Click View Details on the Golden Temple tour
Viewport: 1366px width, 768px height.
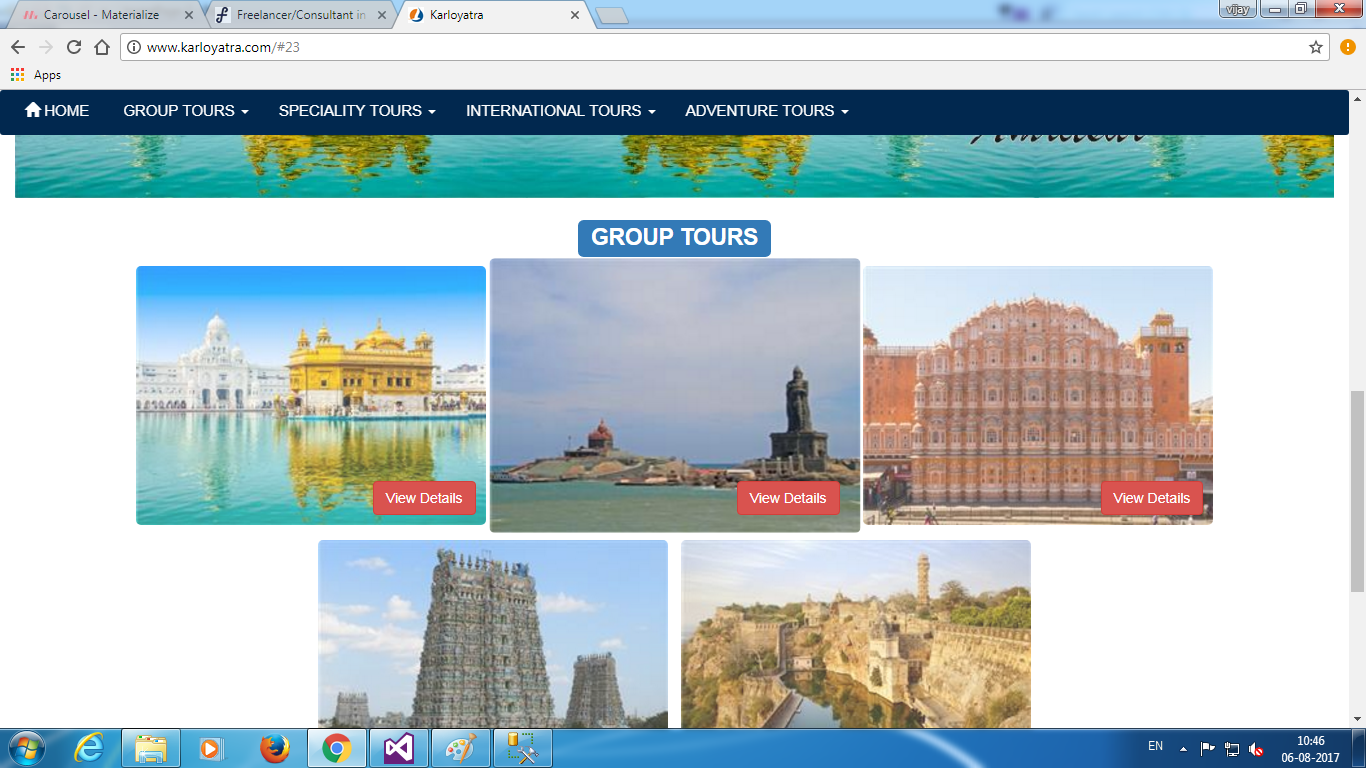point(424,498)
